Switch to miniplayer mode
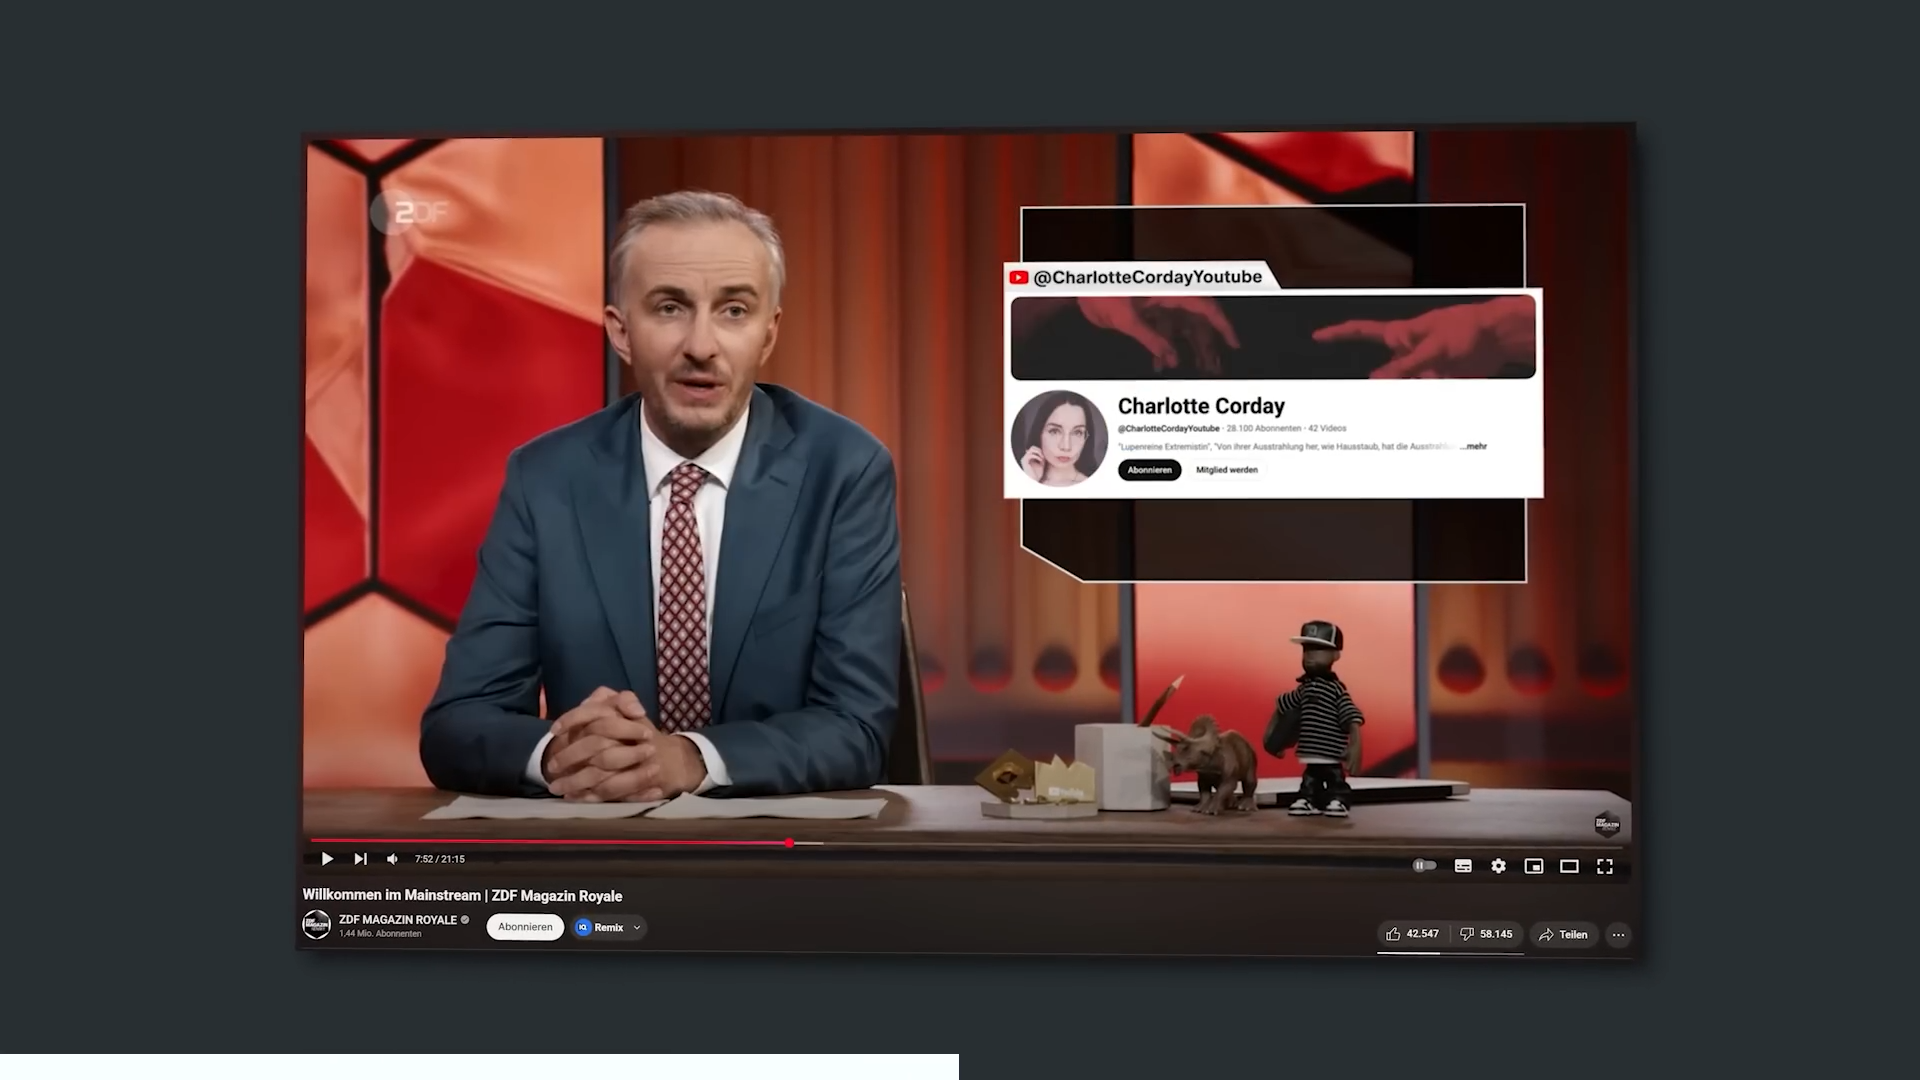 (x=1534, y=866)
